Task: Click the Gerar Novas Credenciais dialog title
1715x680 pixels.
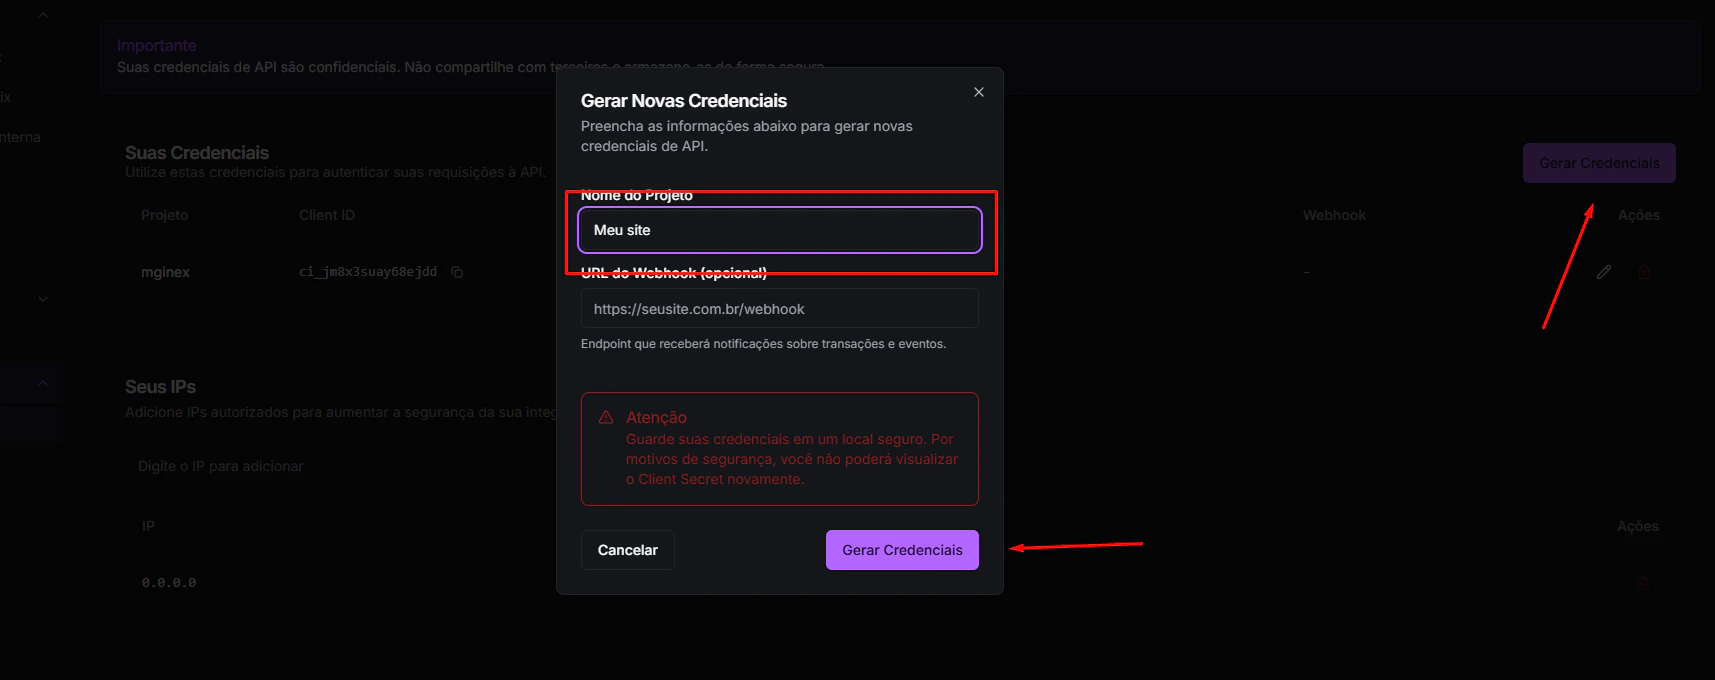Action: click(x=684, y=101)
